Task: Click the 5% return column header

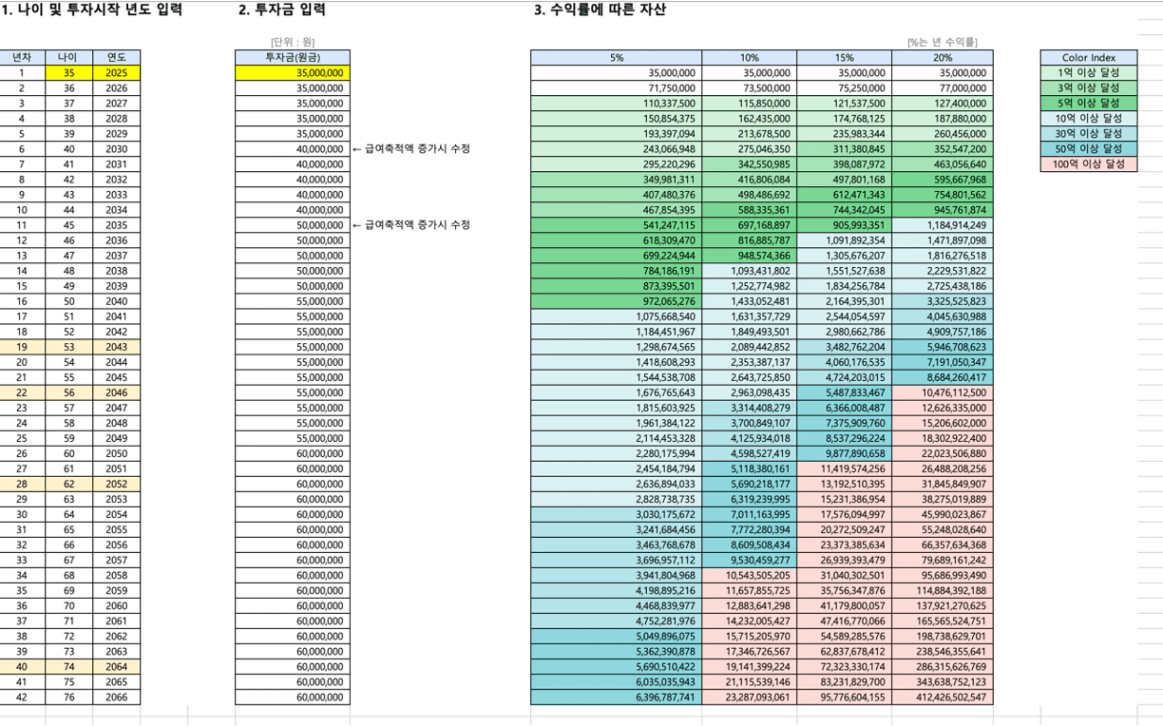Action: (616, 57)
